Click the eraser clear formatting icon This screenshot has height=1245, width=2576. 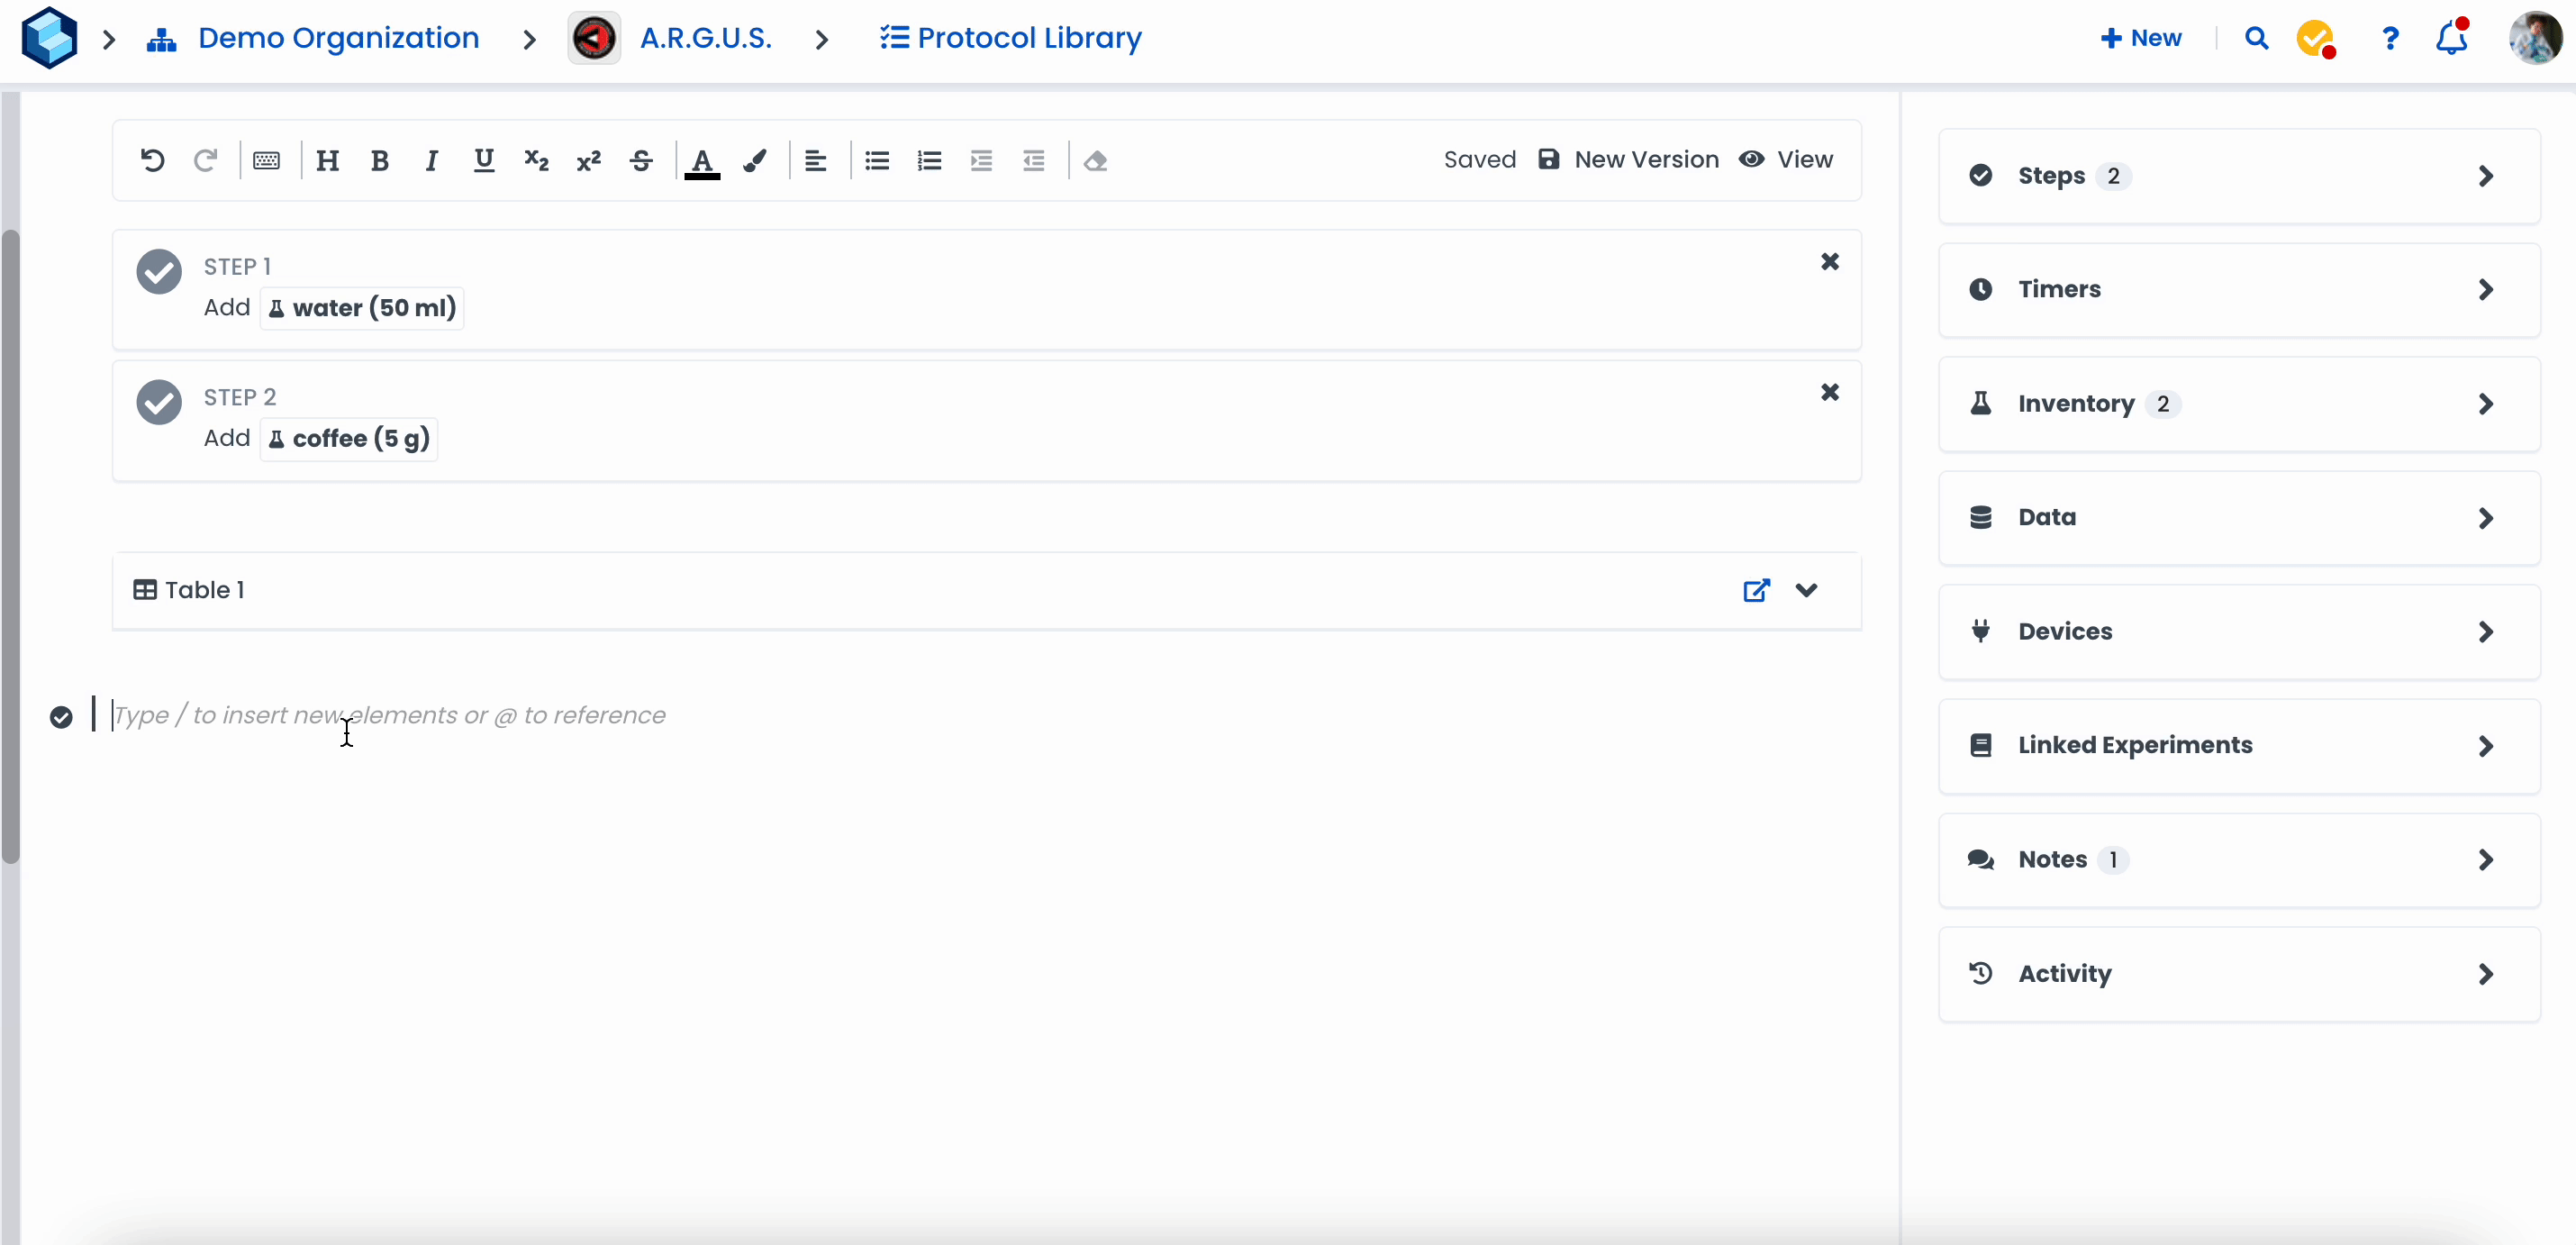tap(1095, 160)
